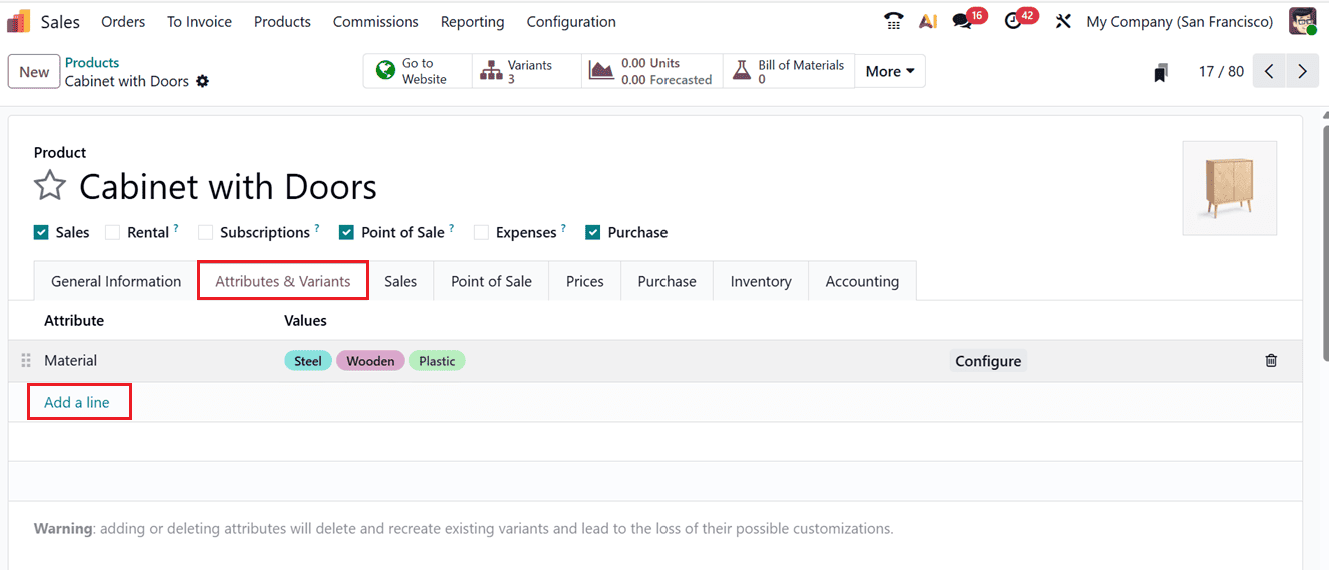This screenshot has height=570, width=1329.
Task: Enable the Subscriptions checkbox
Action: pyautogui.click(x=206, y=232)
